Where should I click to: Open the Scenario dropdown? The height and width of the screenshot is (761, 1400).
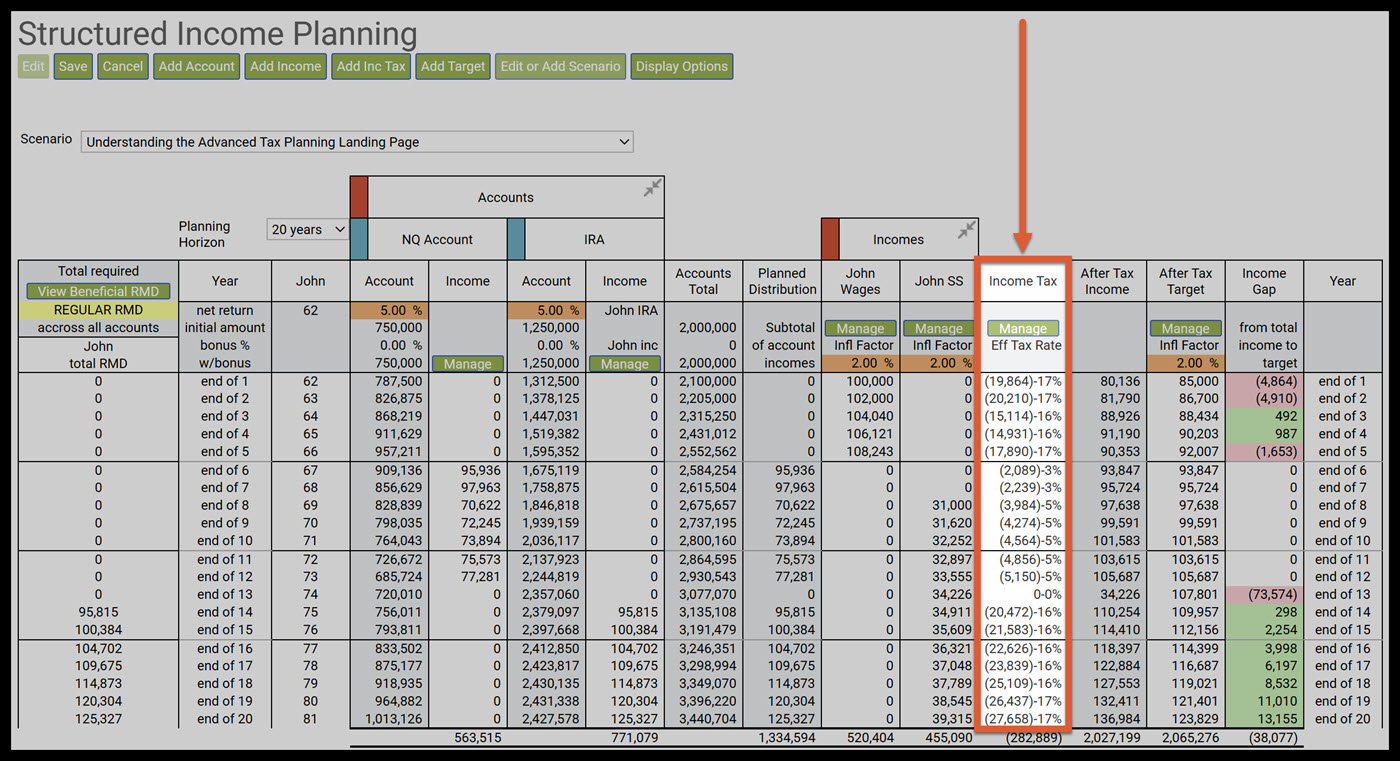click(x=357, y=142)
